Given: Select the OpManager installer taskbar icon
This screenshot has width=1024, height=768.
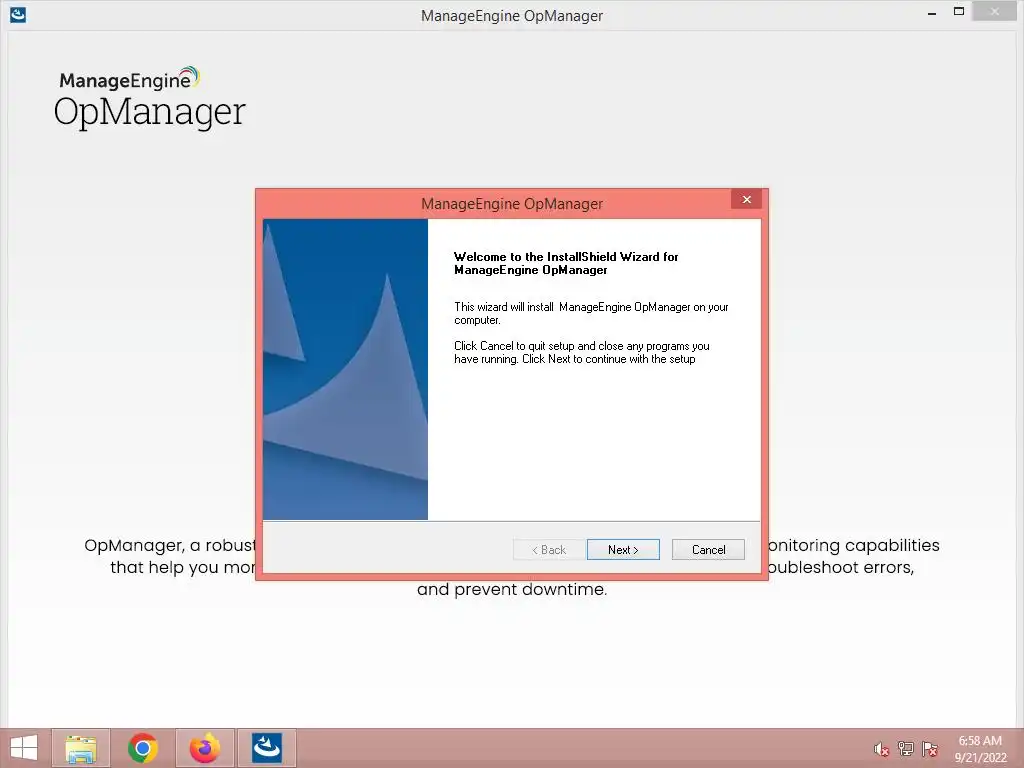Looking at the screenshot, I should tap(267, 748).
